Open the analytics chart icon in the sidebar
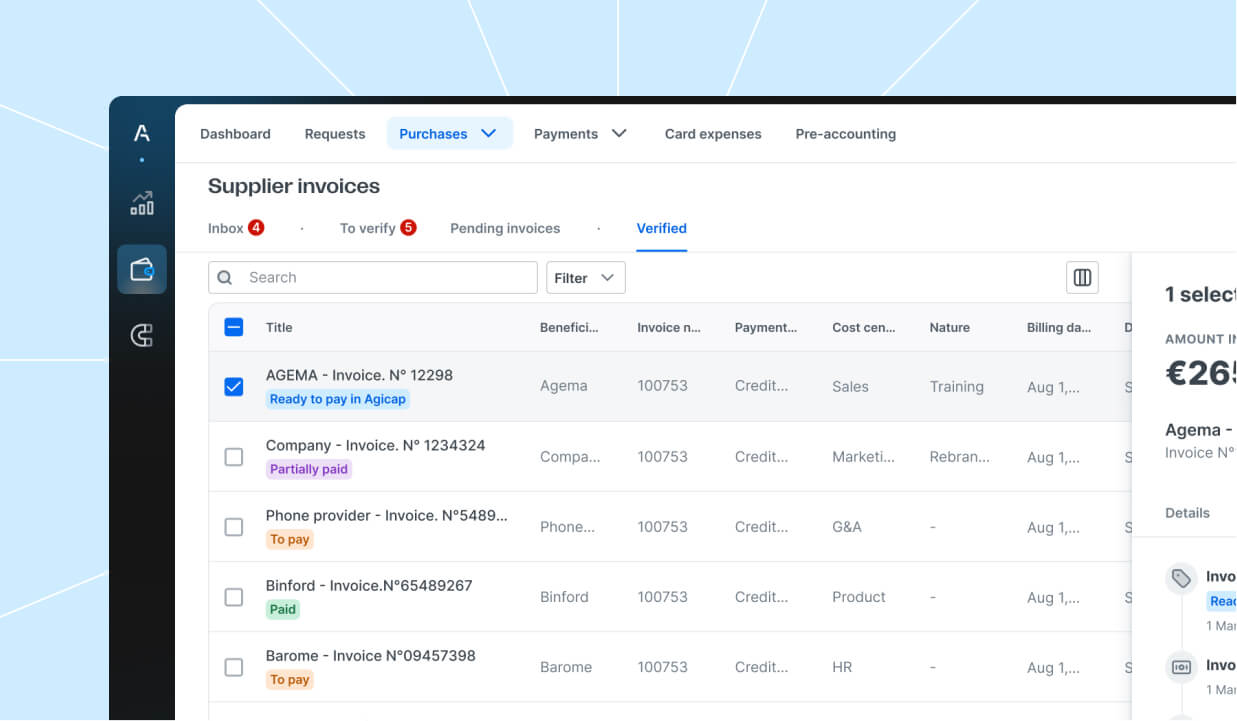The image size is (1237, 721). 142,203
